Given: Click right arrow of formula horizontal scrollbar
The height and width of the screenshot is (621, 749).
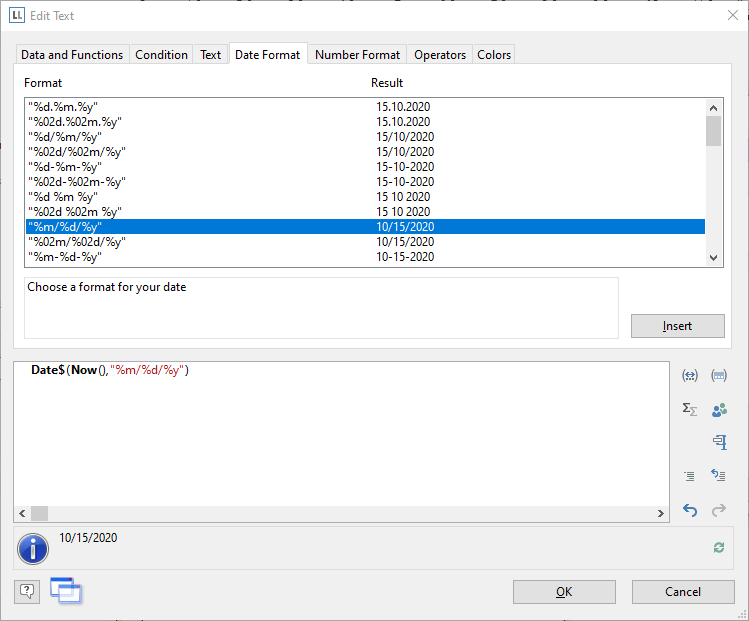Looking at the screenshot, I should [661, 513].
